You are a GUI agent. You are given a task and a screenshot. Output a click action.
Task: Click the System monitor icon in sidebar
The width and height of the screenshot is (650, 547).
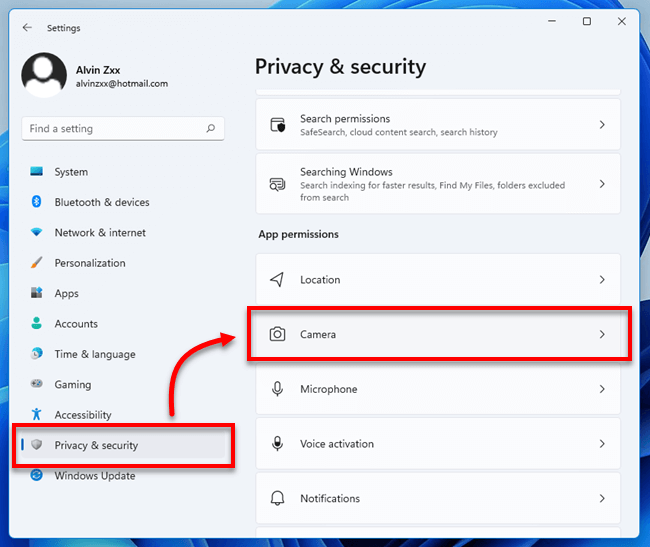click(x=37, y=172)
